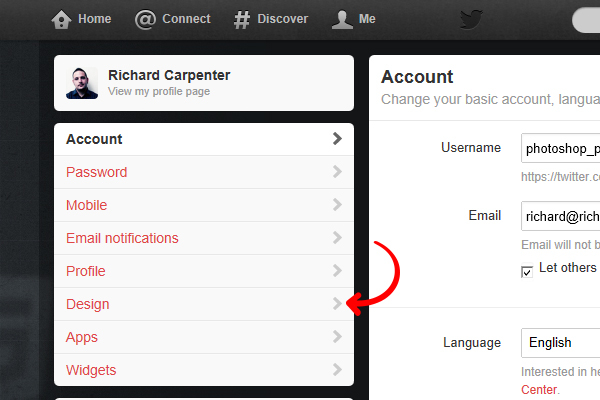Click the Discover hashtag icon
This screenshot has width=600, height=400.
242,20
